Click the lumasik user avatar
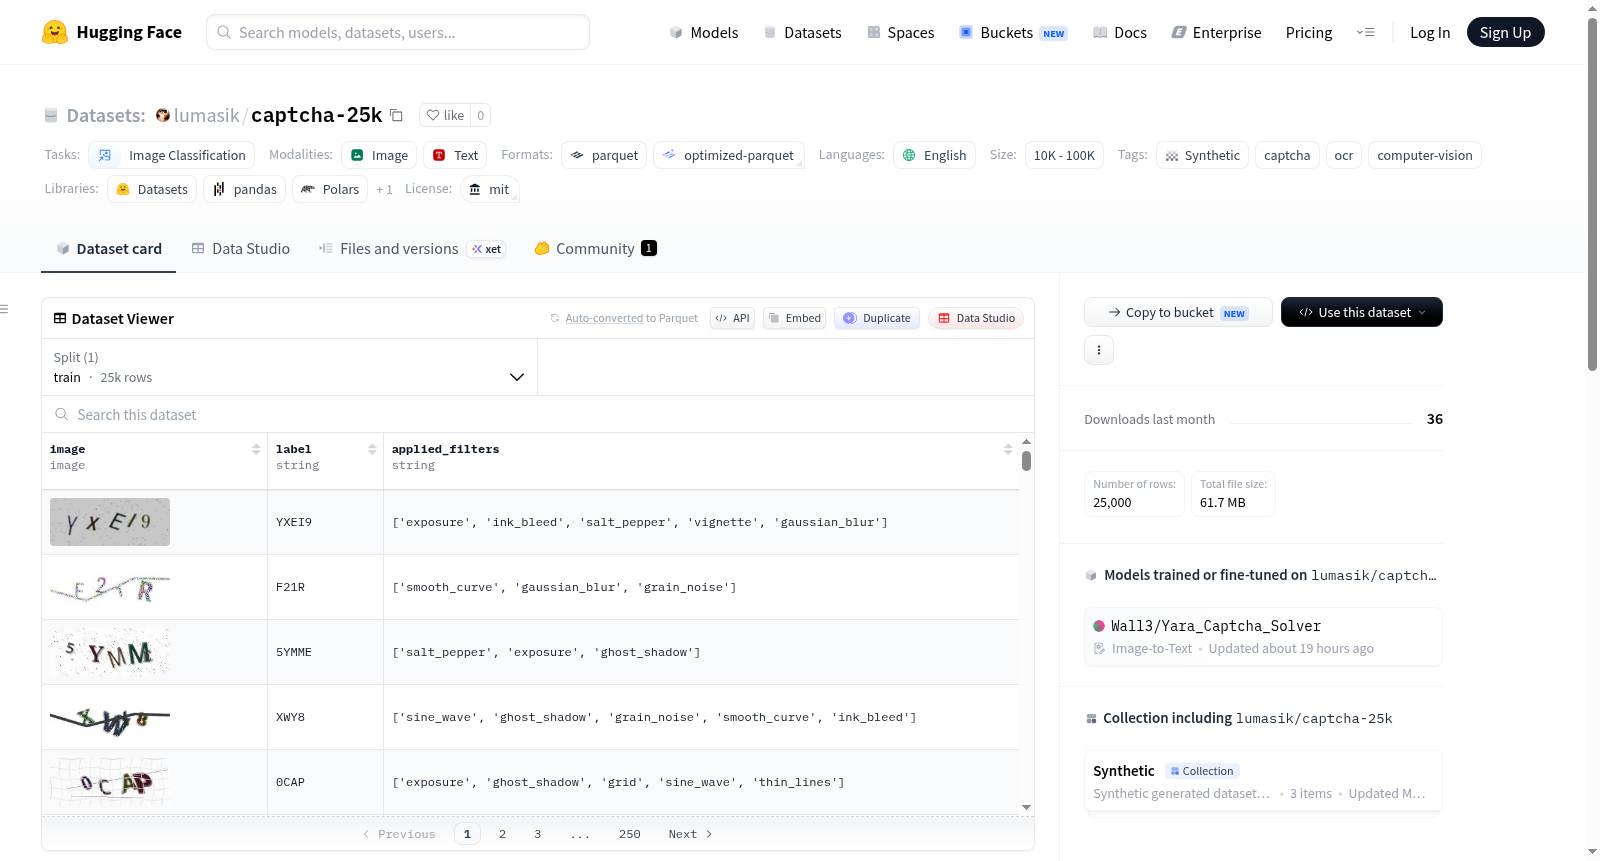Screen dimensions: 1600x861 [x=163, y=115]
